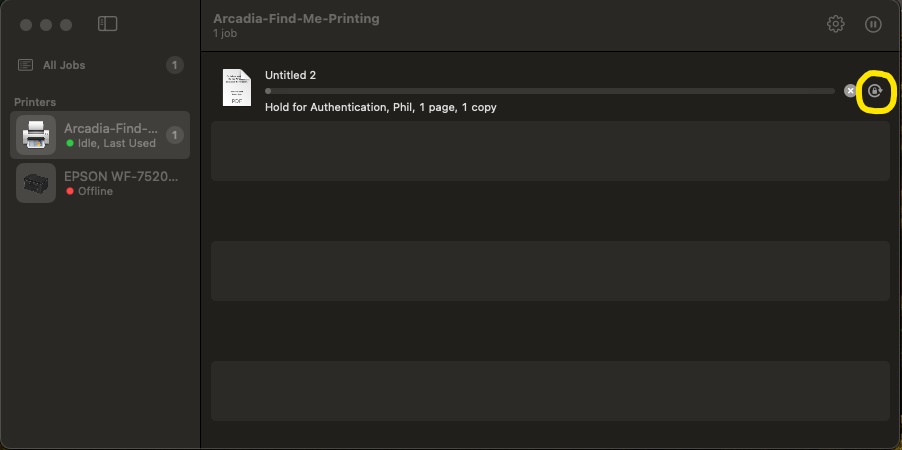Open printer settings gear icon

point(836,24)
